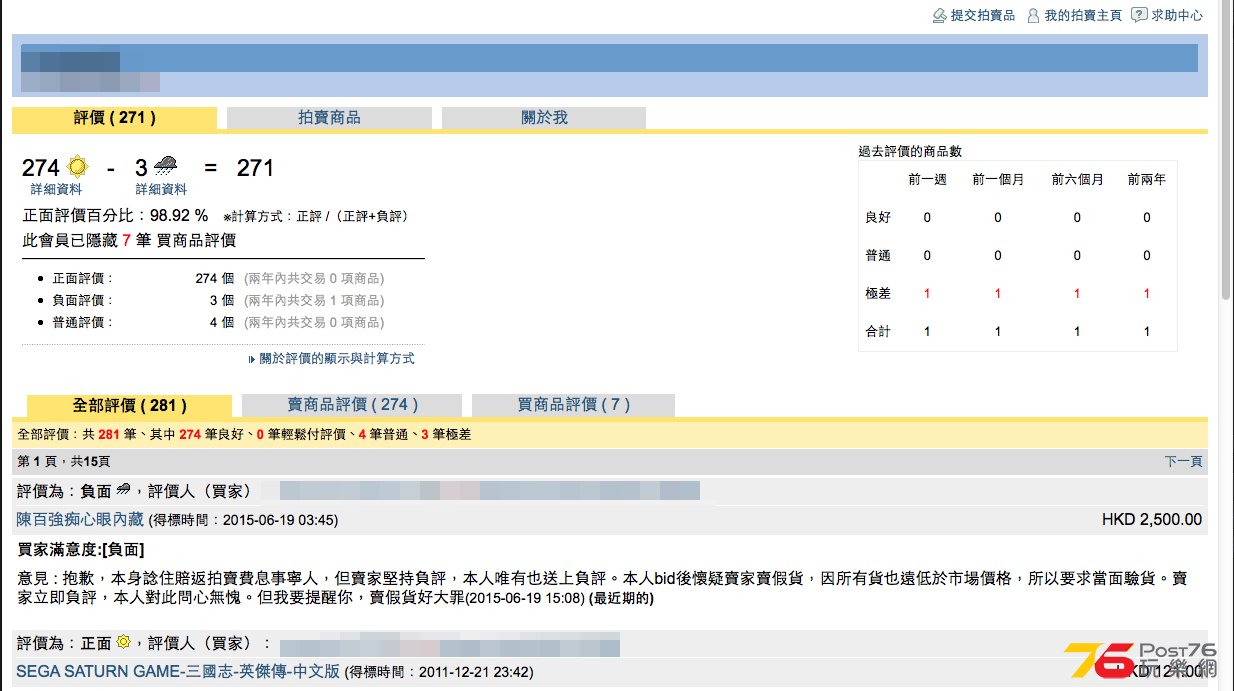The width and height of the screenshot is (1234, 691).
Task: Click the person icon beside 我的拍賣主頁
Action: coord(1033,15)
